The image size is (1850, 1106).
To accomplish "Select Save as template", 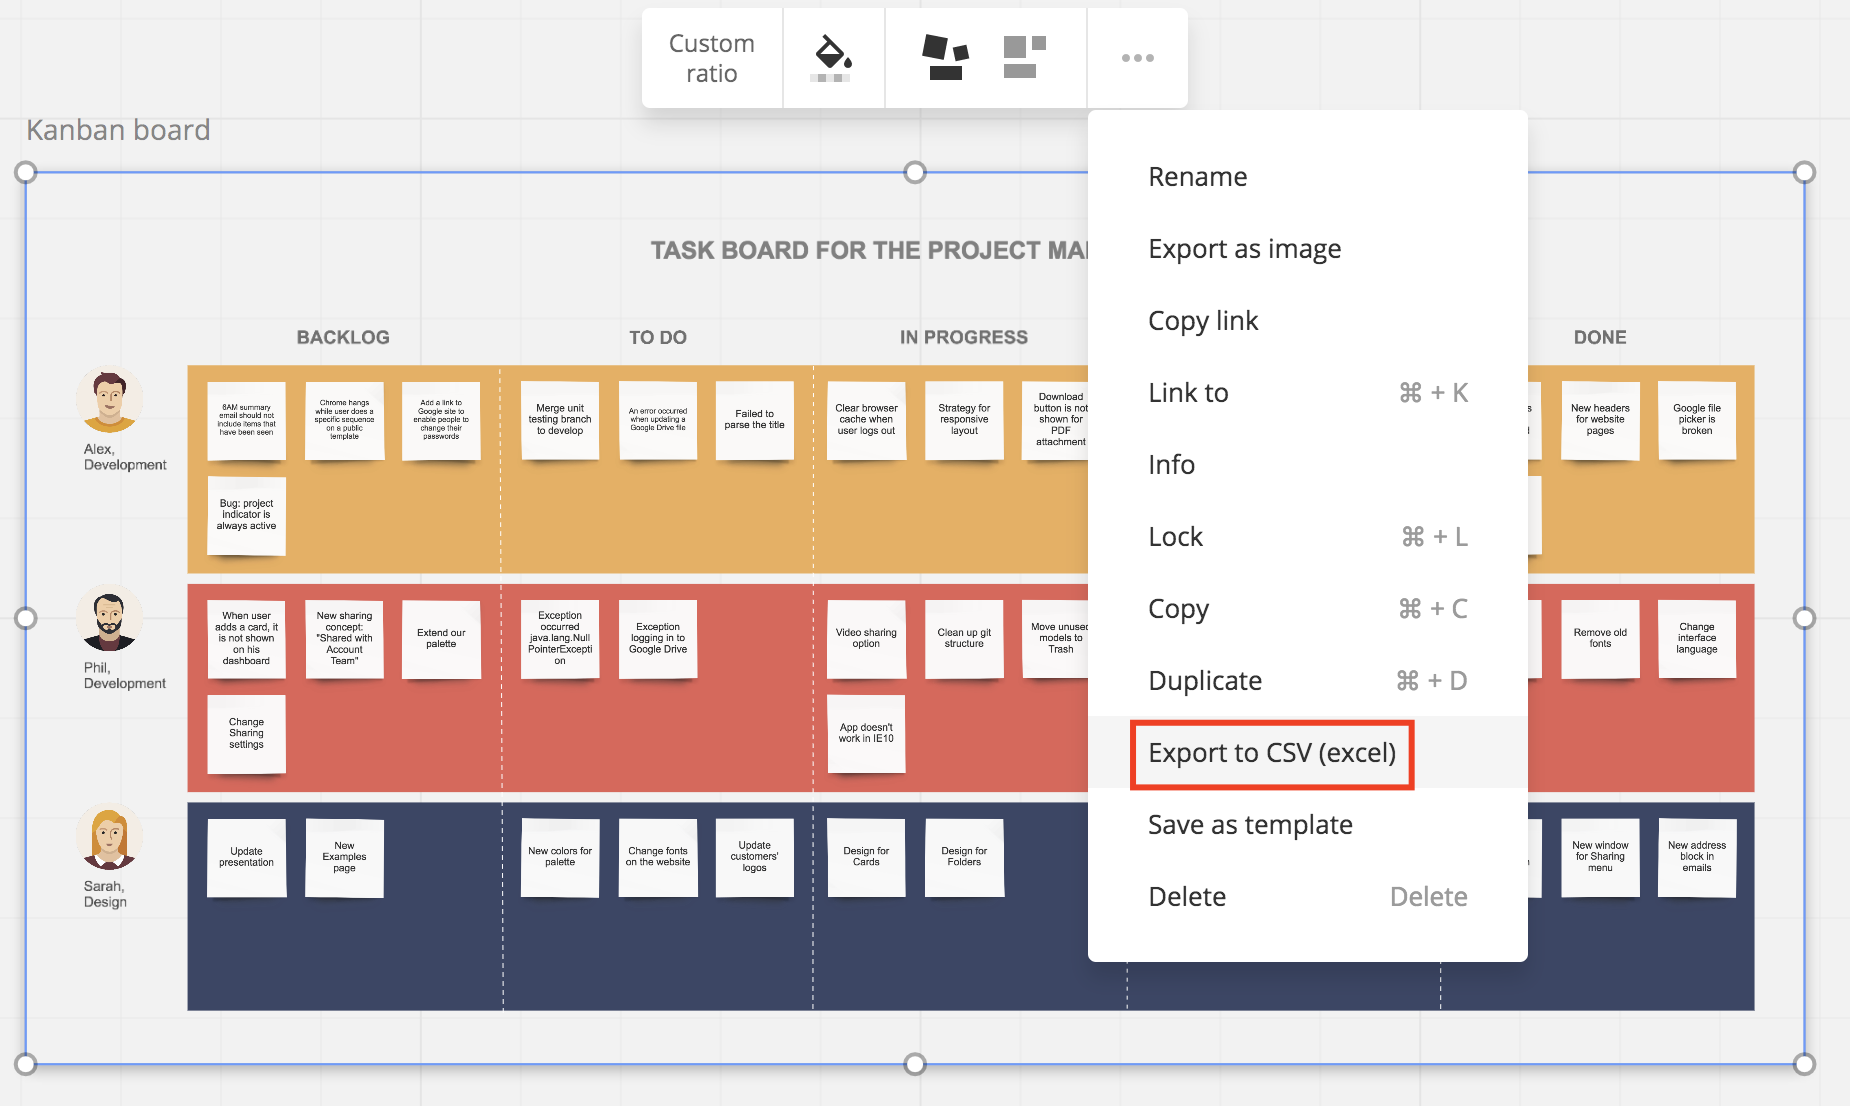I will pos(1249,825).
